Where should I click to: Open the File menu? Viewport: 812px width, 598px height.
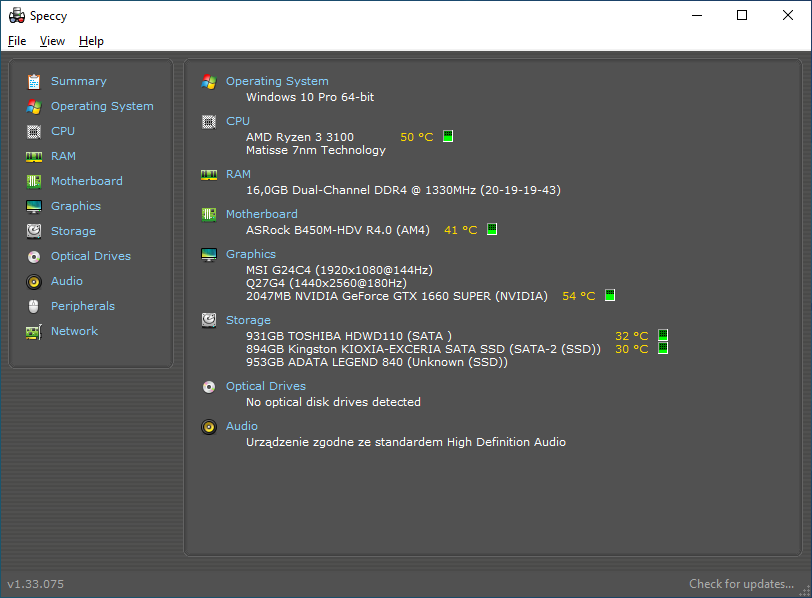[17, 41]
